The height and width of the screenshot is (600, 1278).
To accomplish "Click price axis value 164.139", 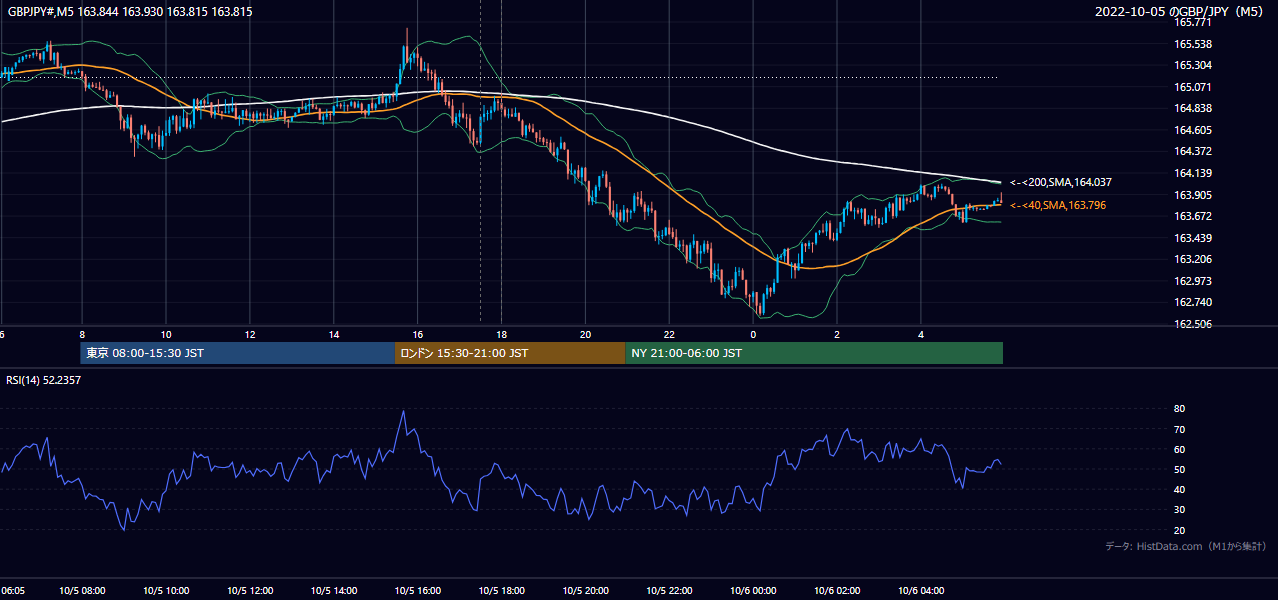I will click(1192, 174).
